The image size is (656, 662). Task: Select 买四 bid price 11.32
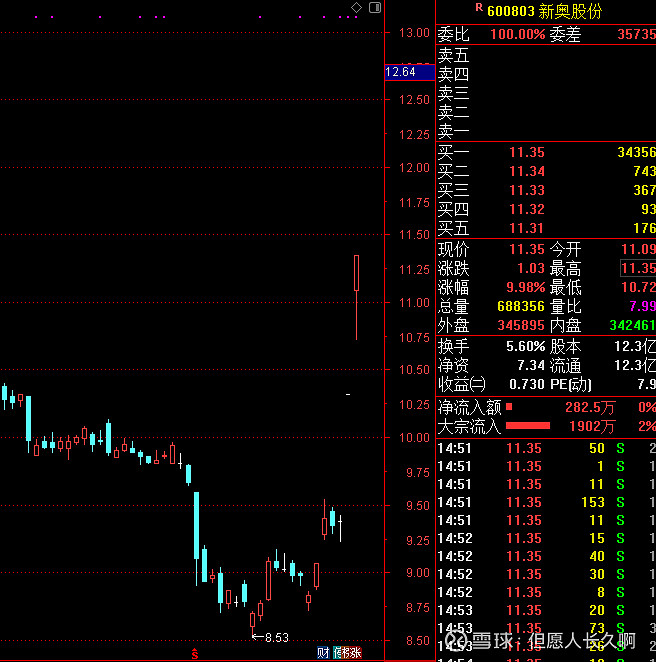point(527,209)
